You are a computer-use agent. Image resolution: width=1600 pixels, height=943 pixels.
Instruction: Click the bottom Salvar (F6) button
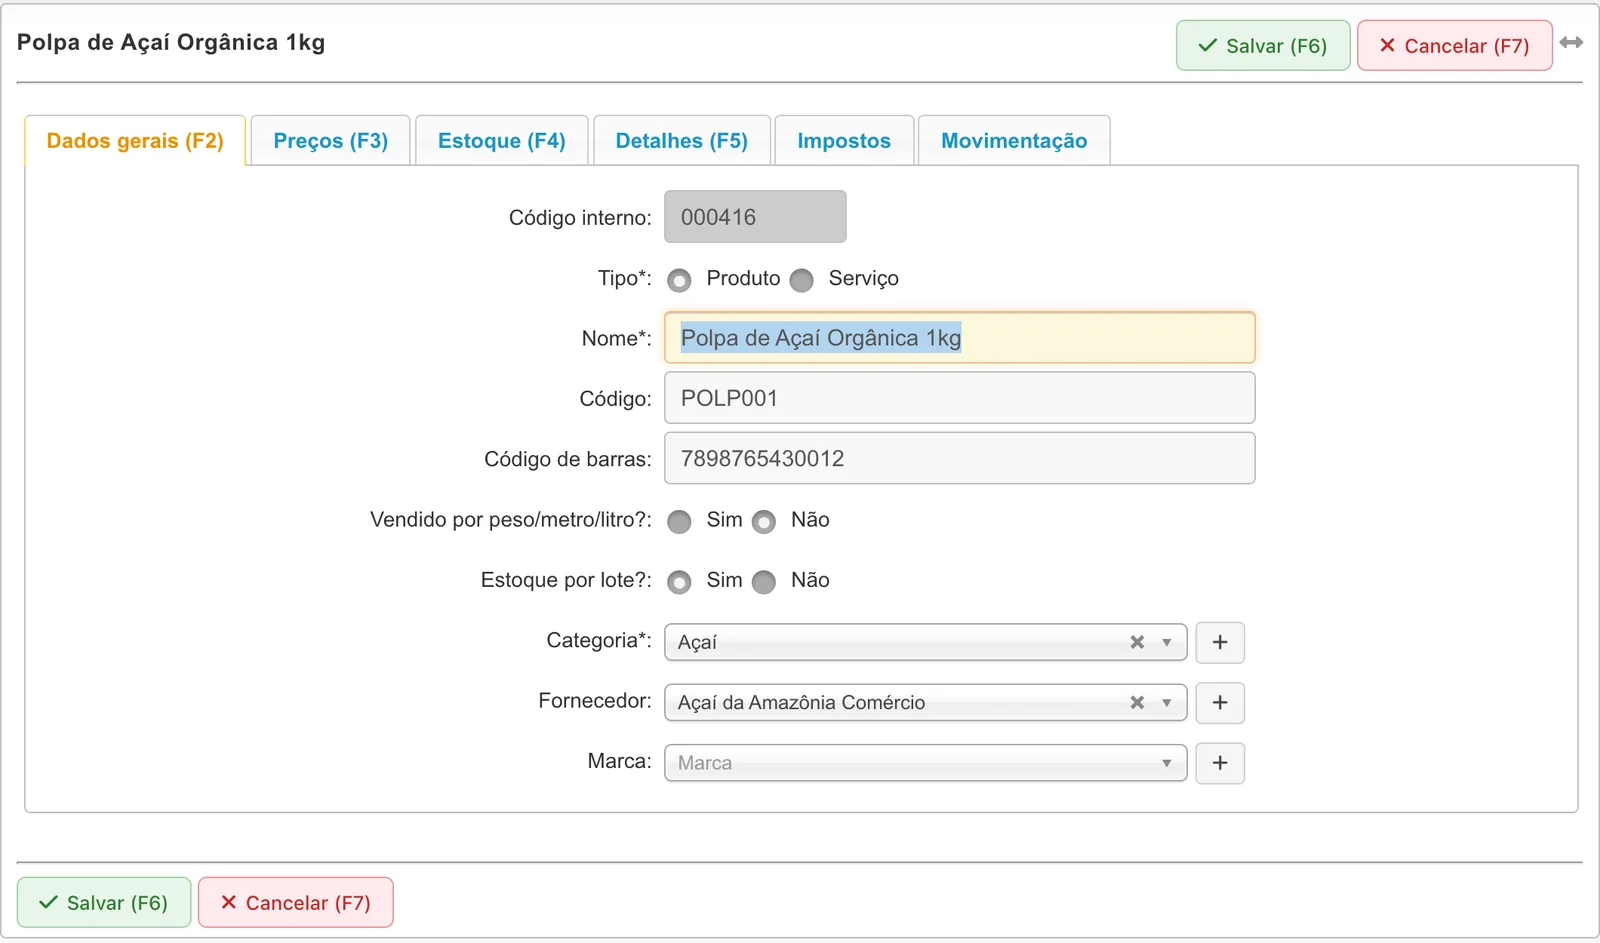tap(104, 902)
